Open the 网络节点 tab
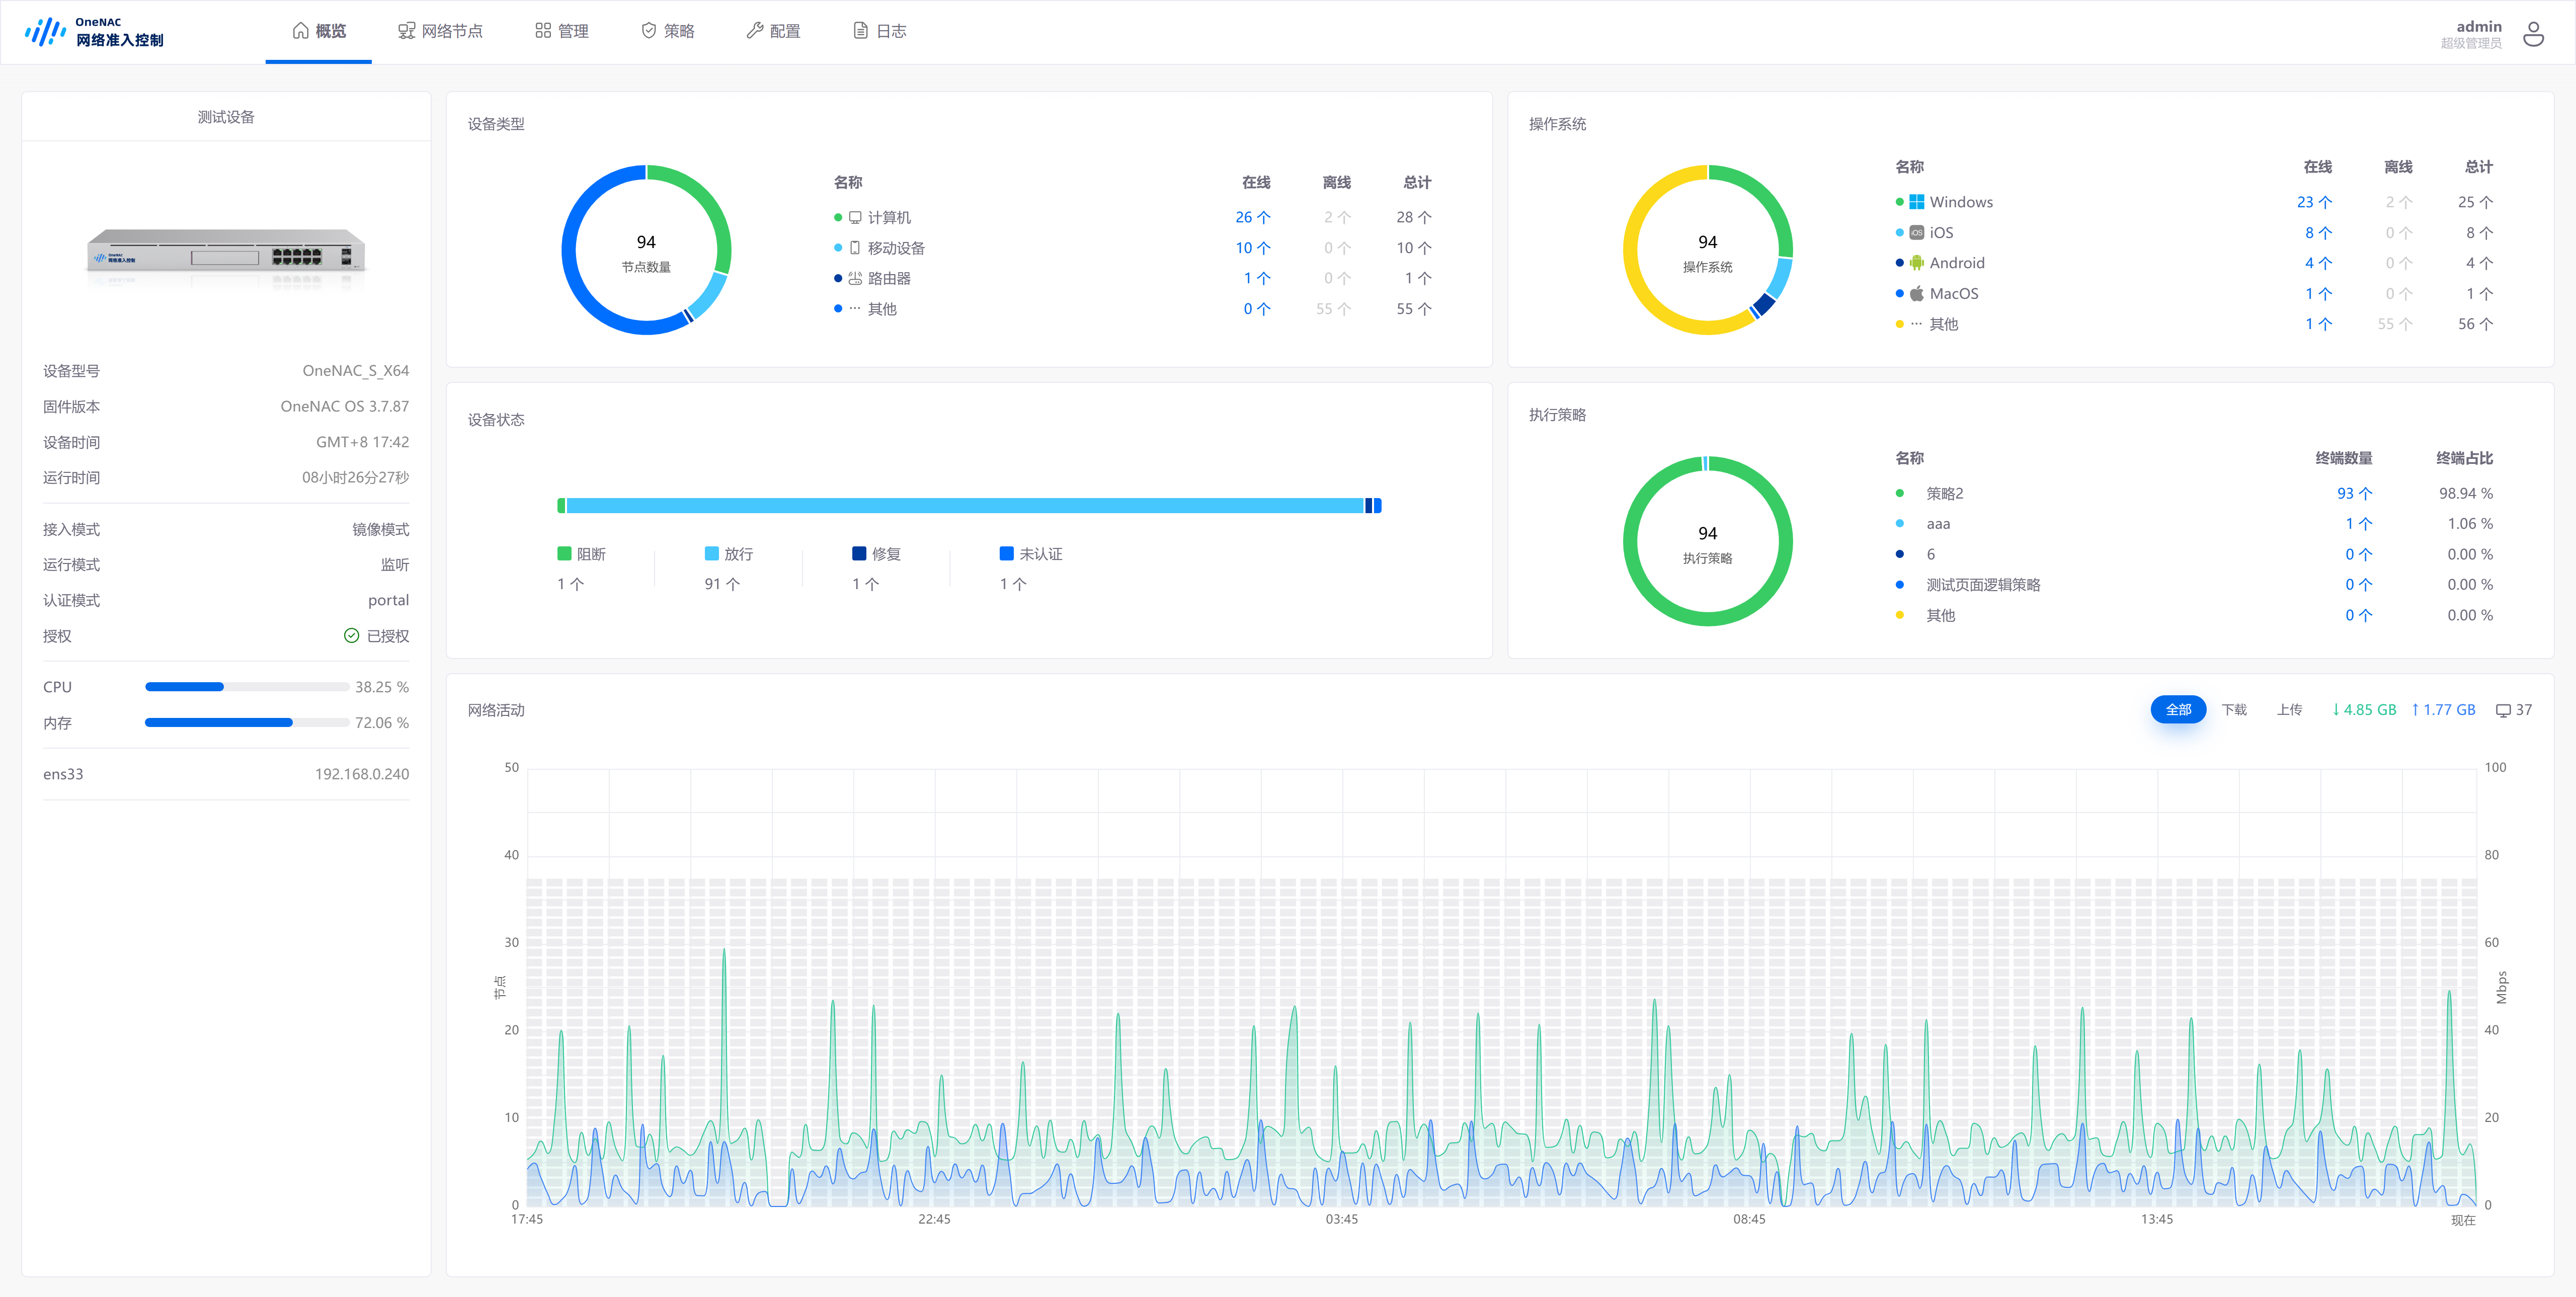Image resolution: width=2576 pixels, height=1297 pixels. [440, 31]
